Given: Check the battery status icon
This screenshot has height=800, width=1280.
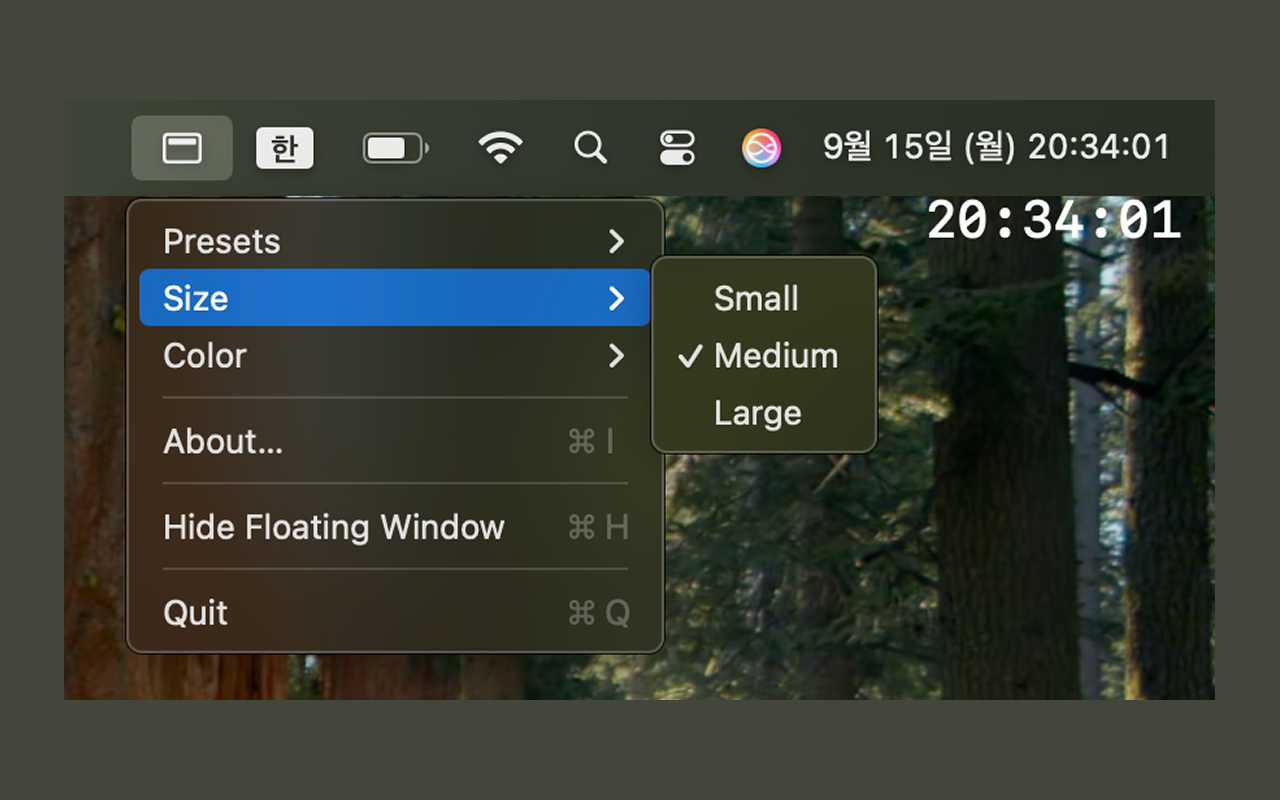Looking at the screenshot, I should point(396,148).
